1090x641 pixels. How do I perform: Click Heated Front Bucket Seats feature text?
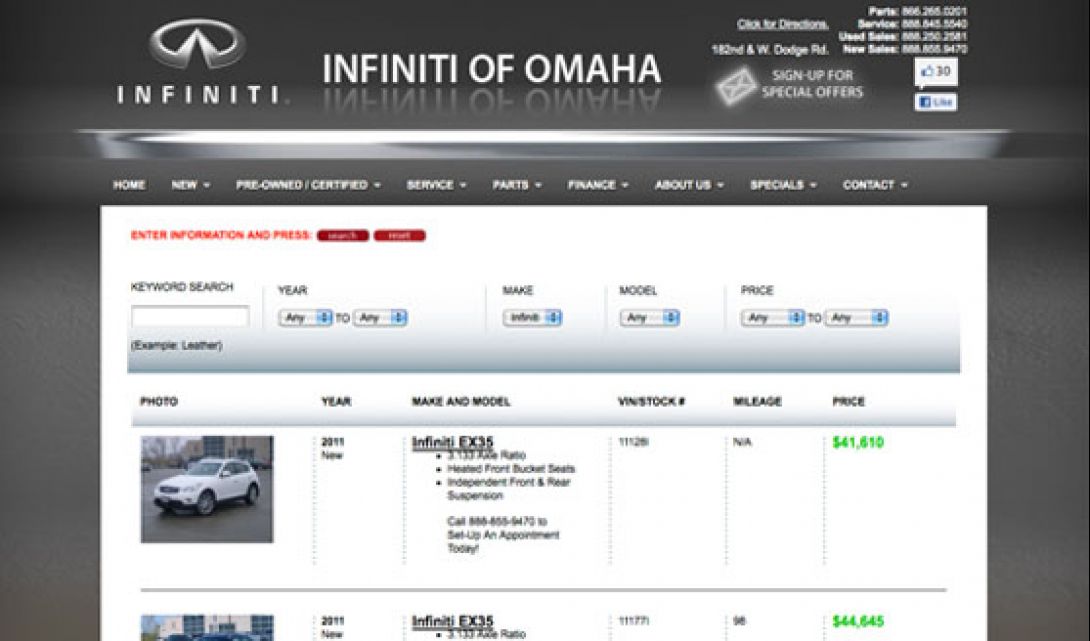[511, 469]
